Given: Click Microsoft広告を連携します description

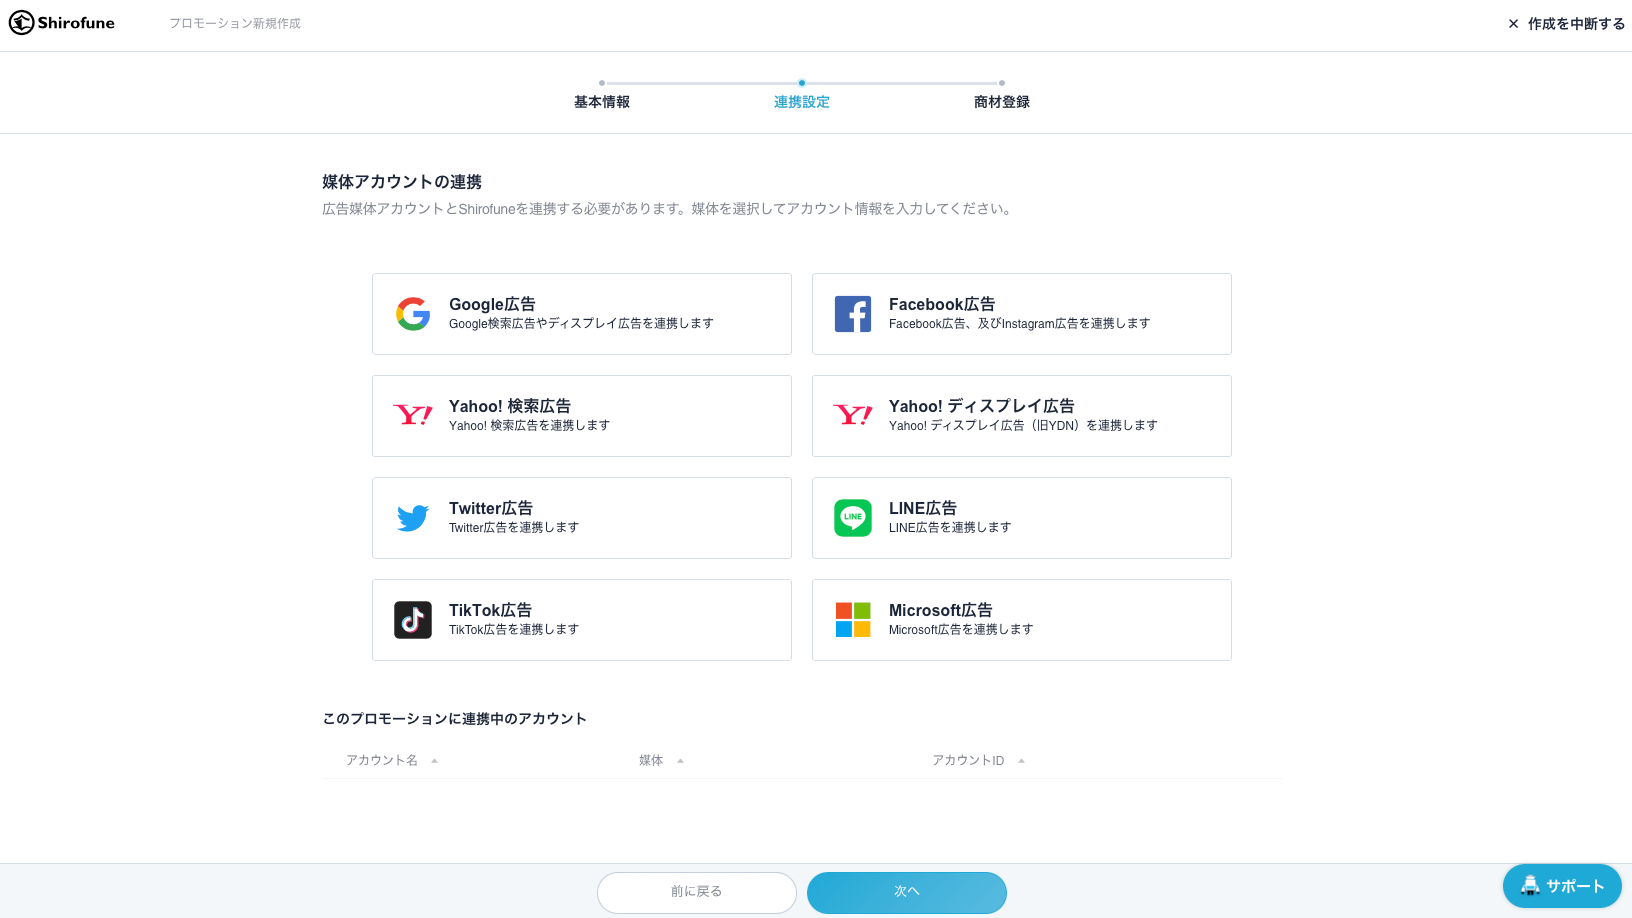Looking at the screenshot, I should [x=961, y=630].
